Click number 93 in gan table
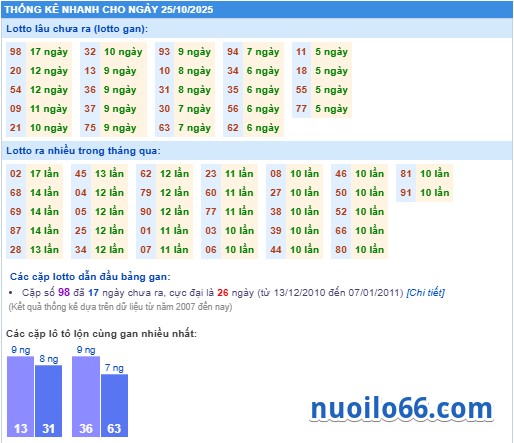This screenshot has width=514, height=443. coord(164,52)
